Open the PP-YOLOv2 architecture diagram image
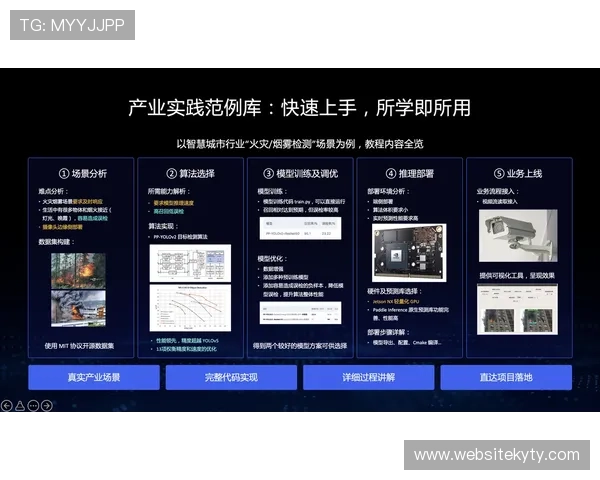This screenshot has width=600, height=480. pyautogui.click(x=190, y=263)
